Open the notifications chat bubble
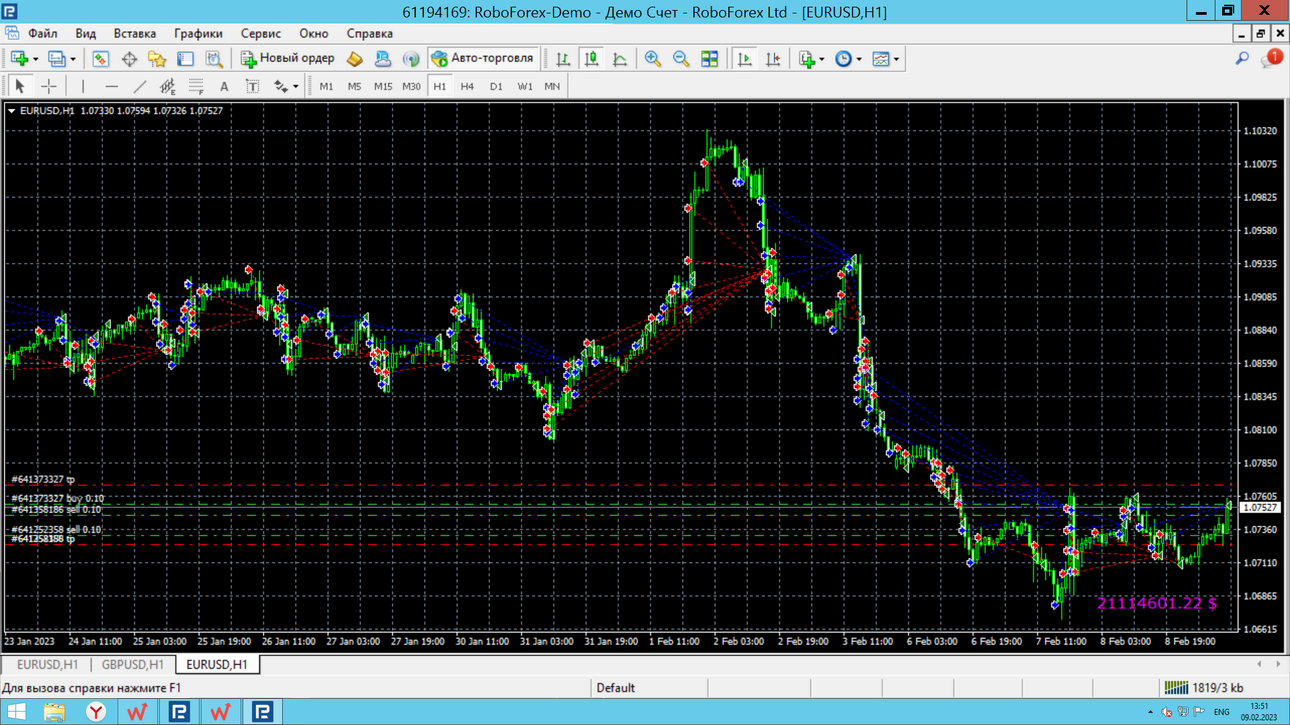The height and width of the screenshot is (725, 1290). 1271,59
